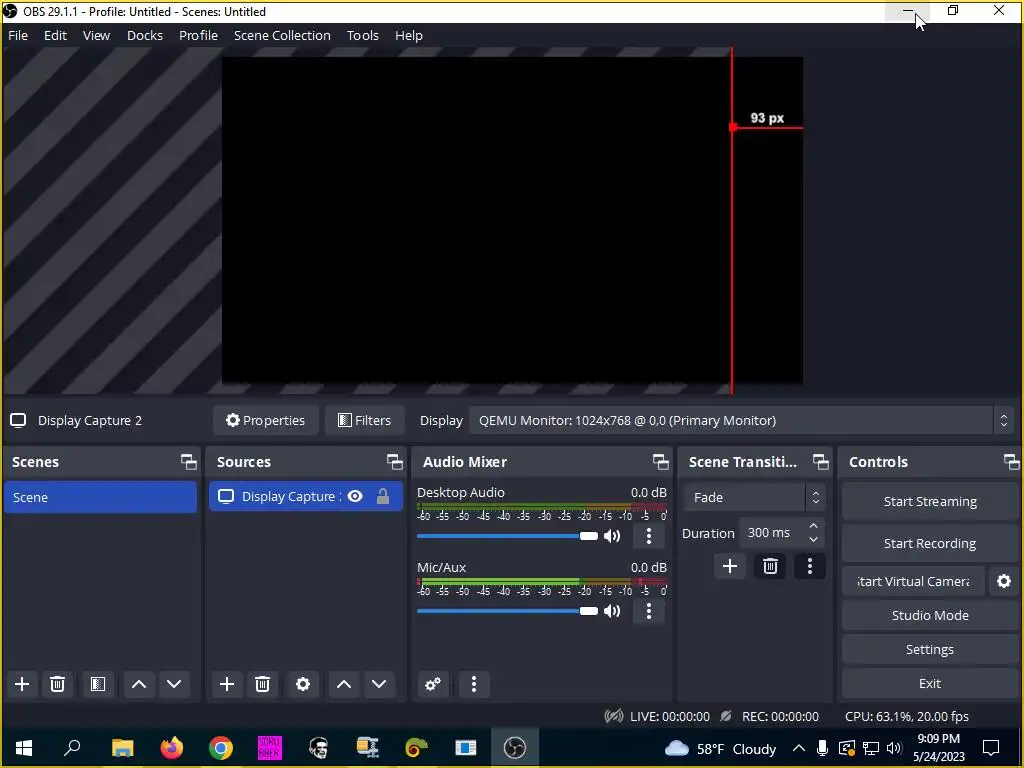The image size is (1024, 768).
Task: Open Audio Mixer bottom three-dot menu
Action: (x=474, y=684)
